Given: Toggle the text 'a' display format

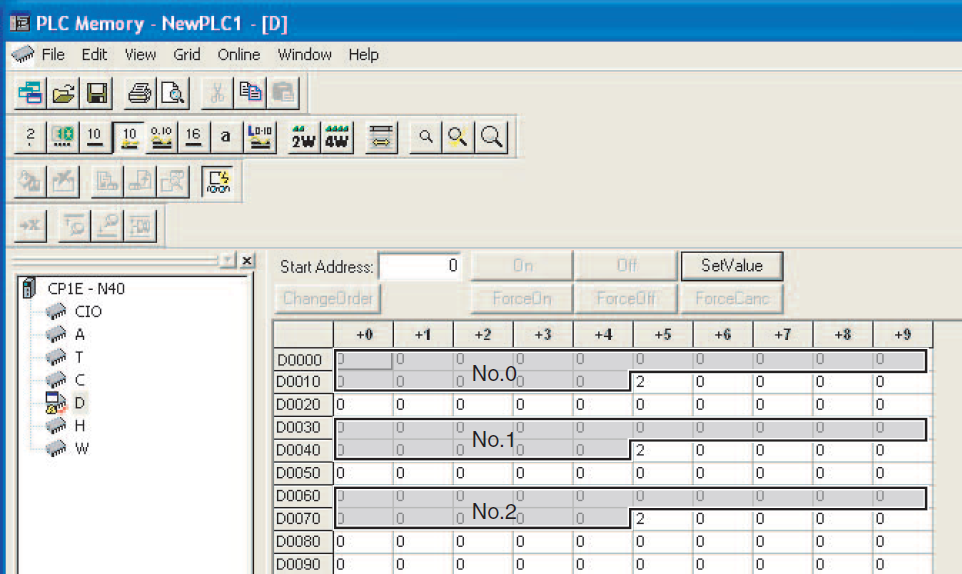Looking at the screenshot, I should click(225, 136).
